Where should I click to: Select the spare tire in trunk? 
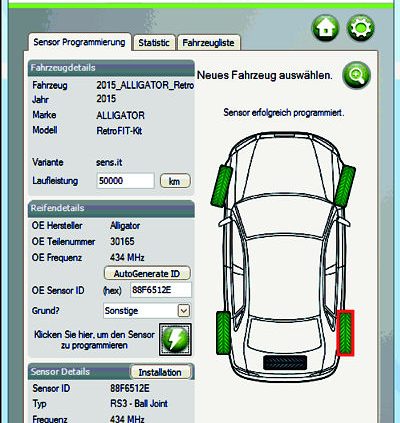285,363
